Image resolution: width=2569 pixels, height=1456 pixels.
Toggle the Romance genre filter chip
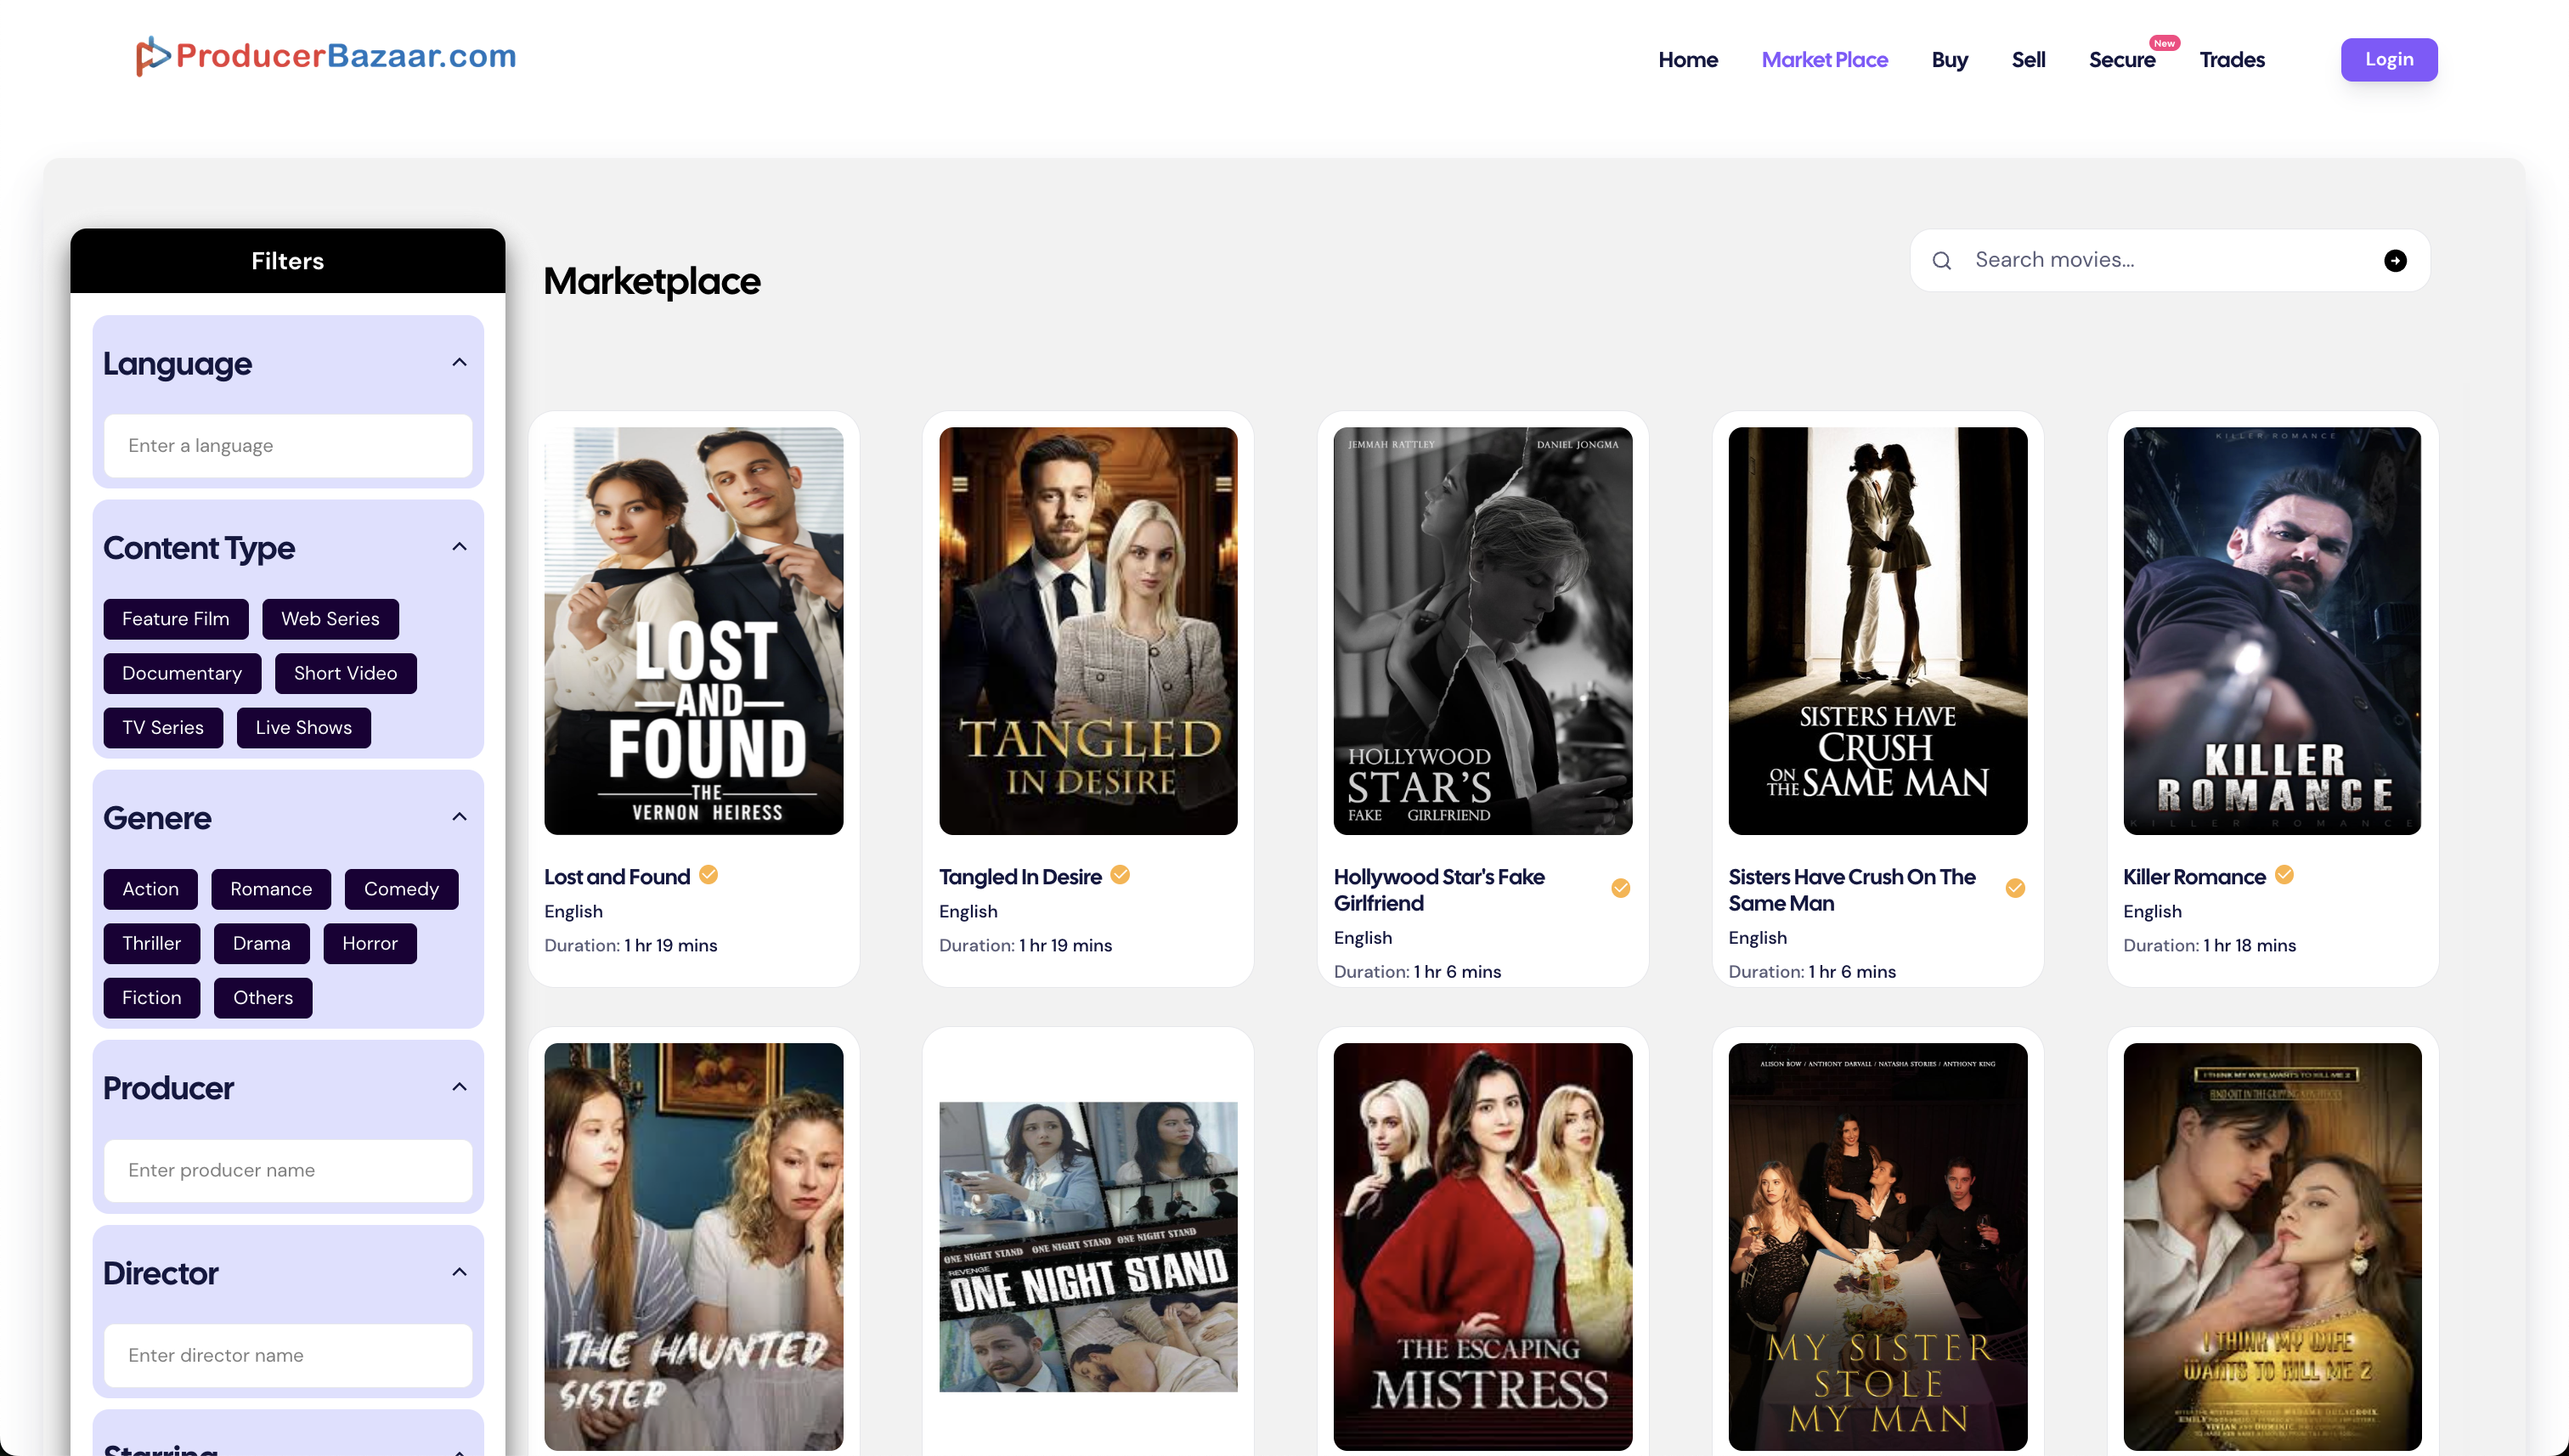270,889
